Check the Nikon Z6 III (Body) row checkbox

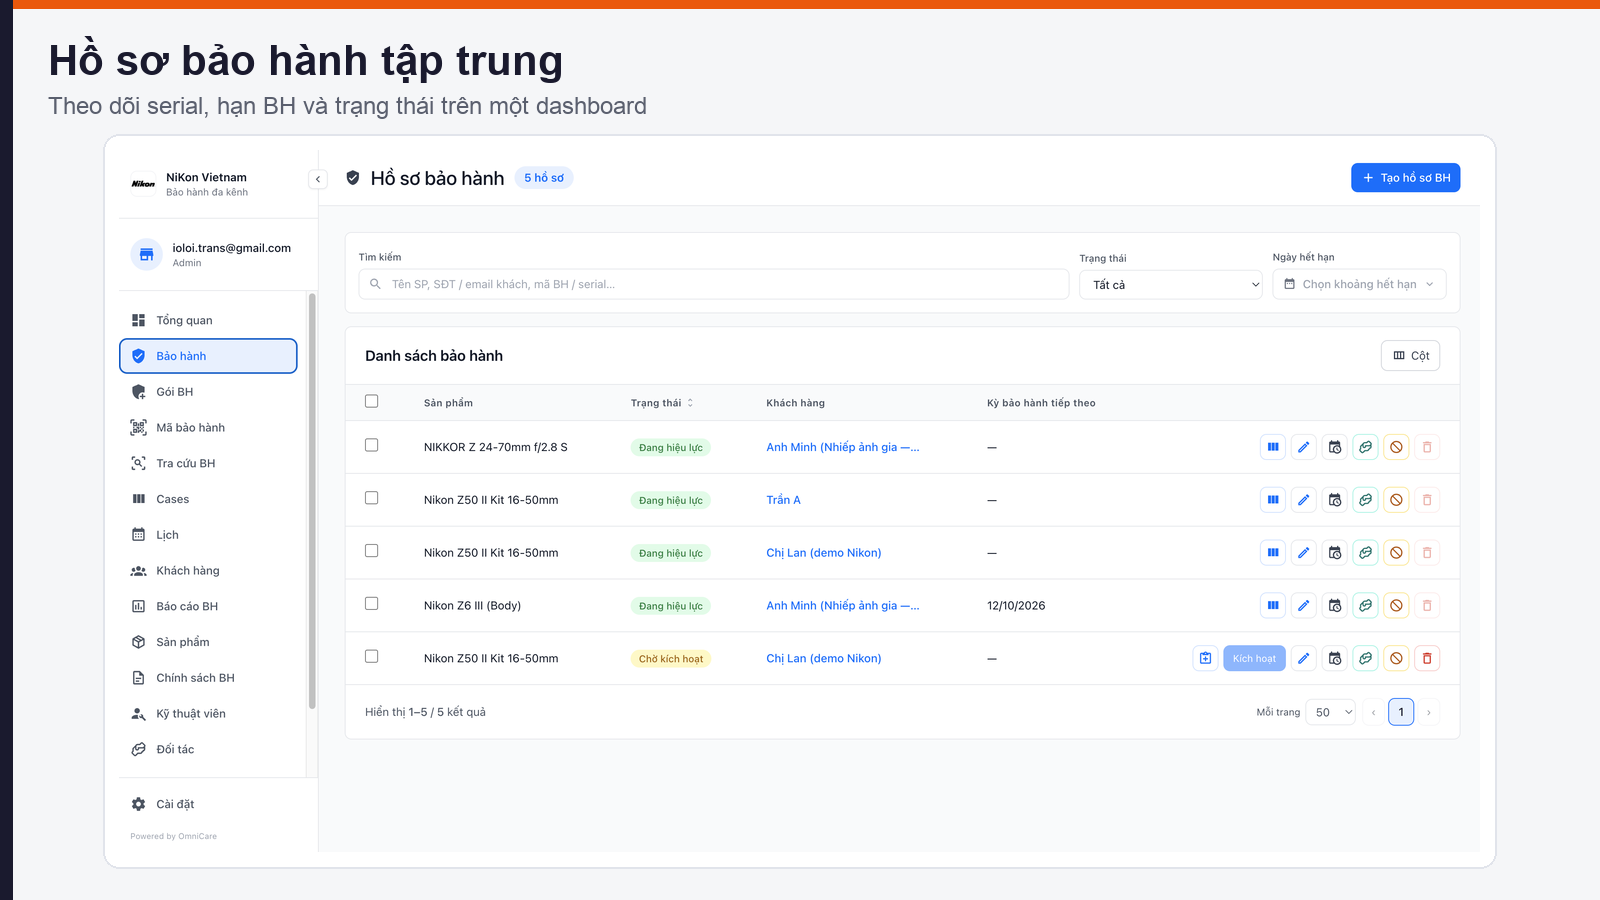[x=371, y=603]
